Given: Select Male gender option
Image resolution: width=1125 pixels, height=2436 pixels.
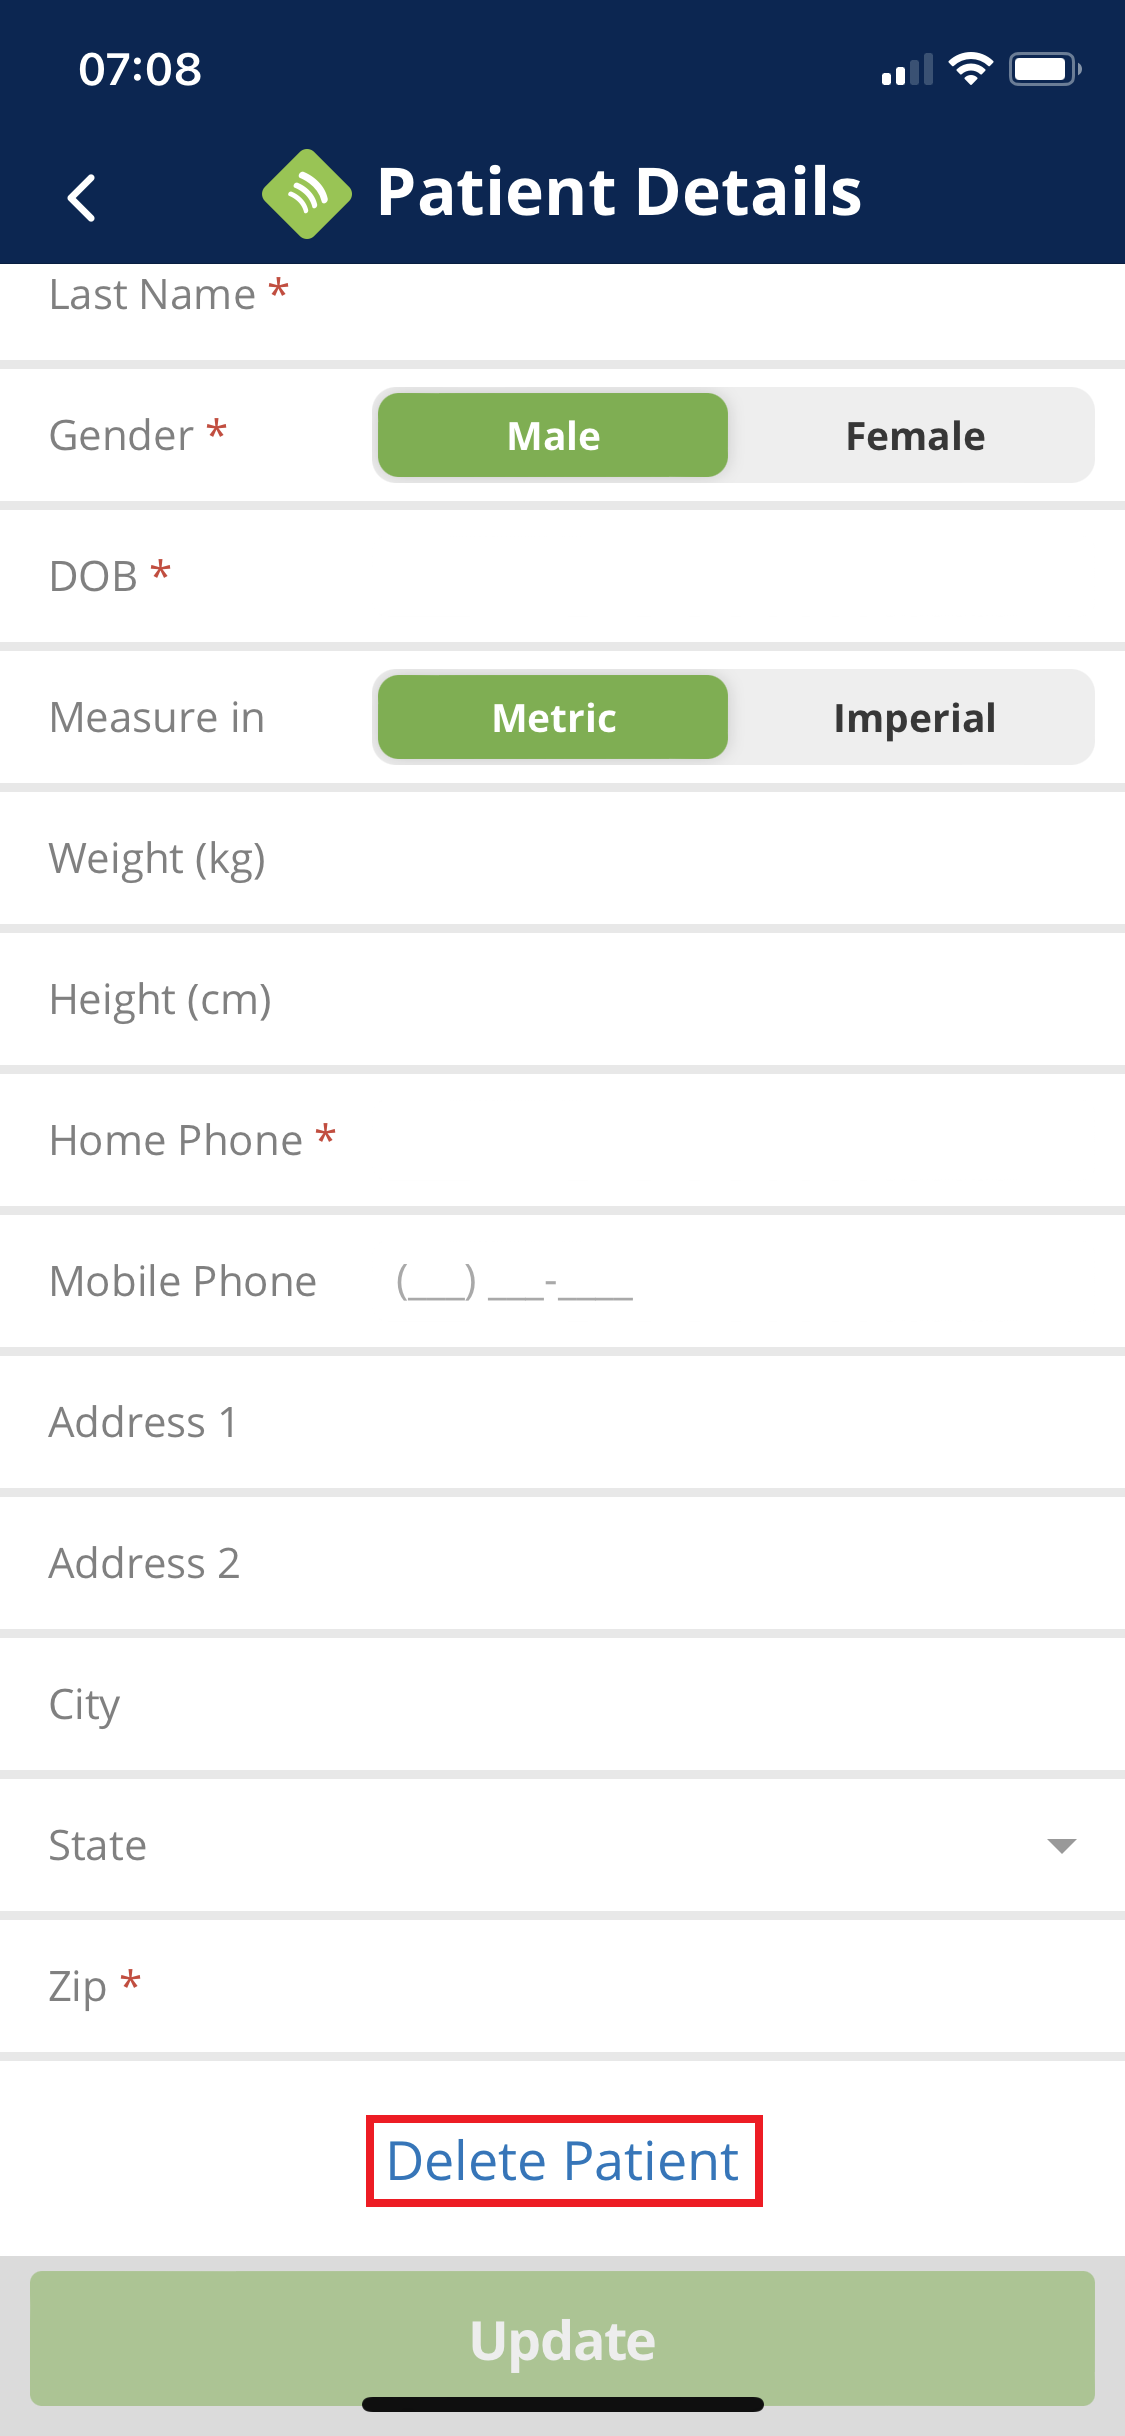Looking at the screenshot, I should (553, 436).
